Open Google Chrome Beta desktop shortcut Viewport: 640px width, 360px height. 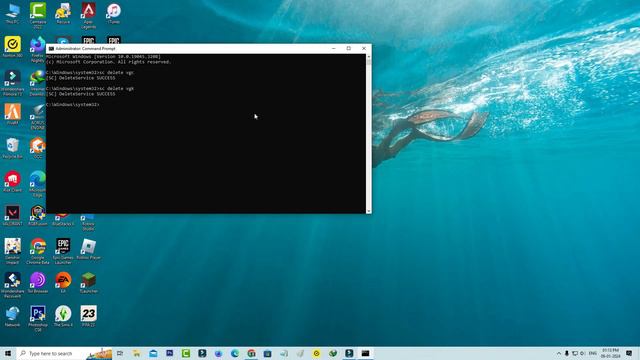(38, 251)
